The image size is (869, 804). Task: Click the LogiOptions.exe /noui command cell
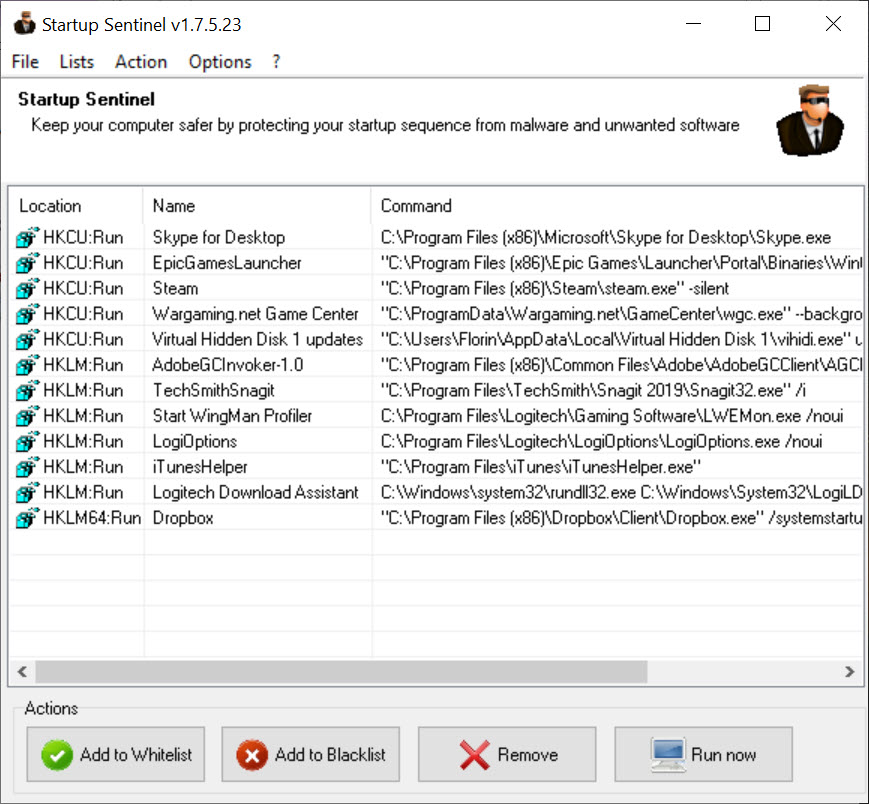tap(601, 441)
